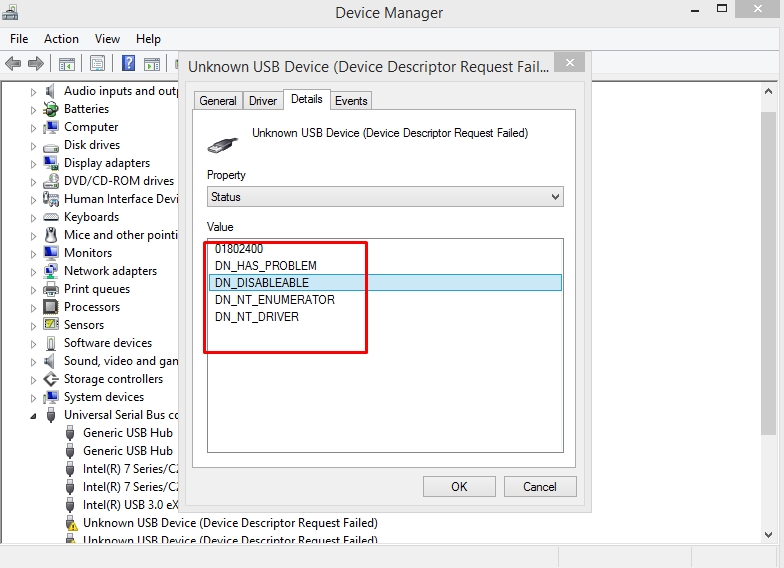
Task: Expand the Disk drives tree node
Action: 33,145
